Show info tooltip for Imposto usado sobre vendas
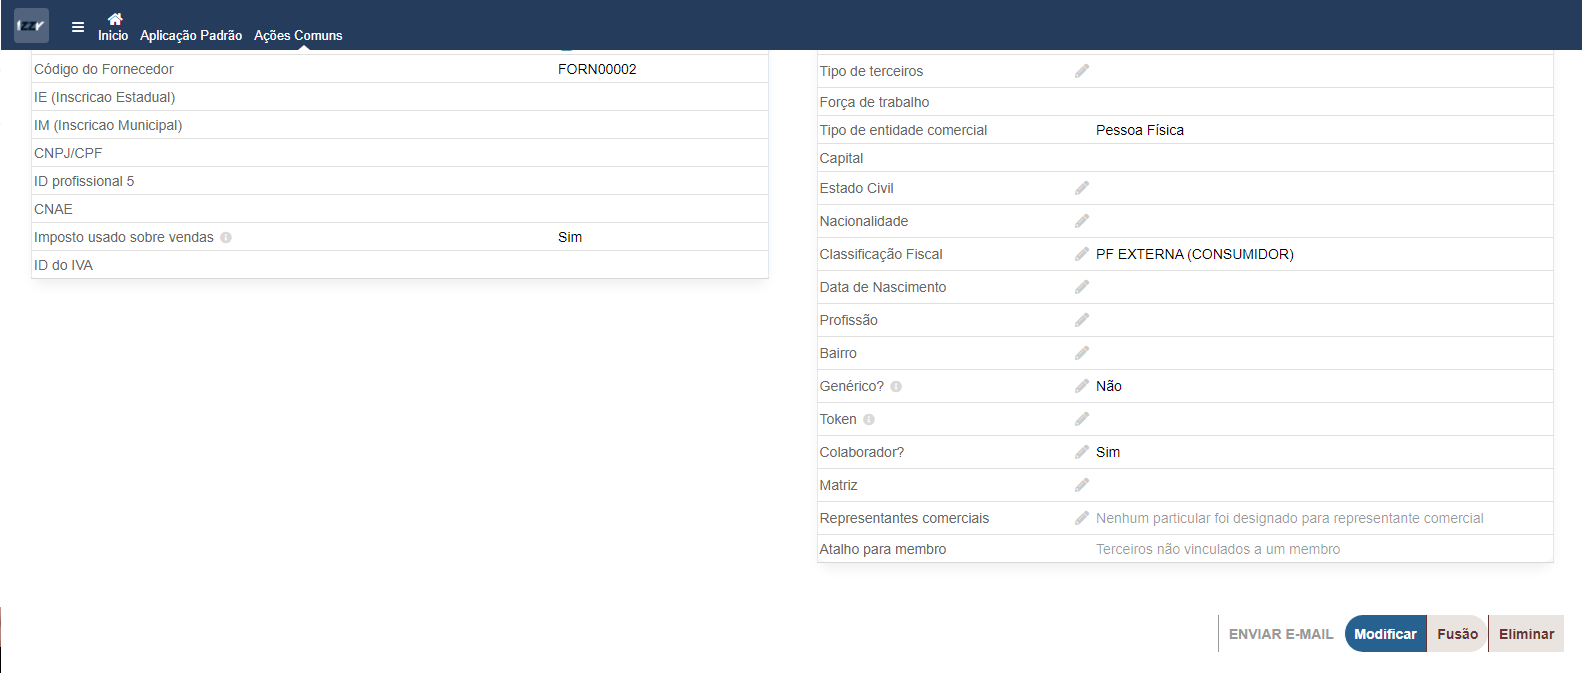Image resolution: width=1582 pixels, height=673 pixels. [x=226, y=238]
